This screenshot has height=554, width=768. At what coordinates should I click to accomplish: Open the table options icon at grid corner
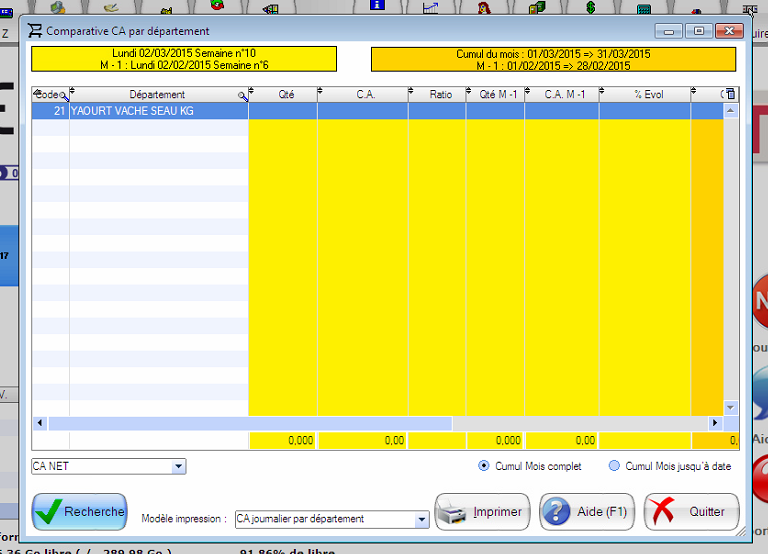[x=729, y=95]
